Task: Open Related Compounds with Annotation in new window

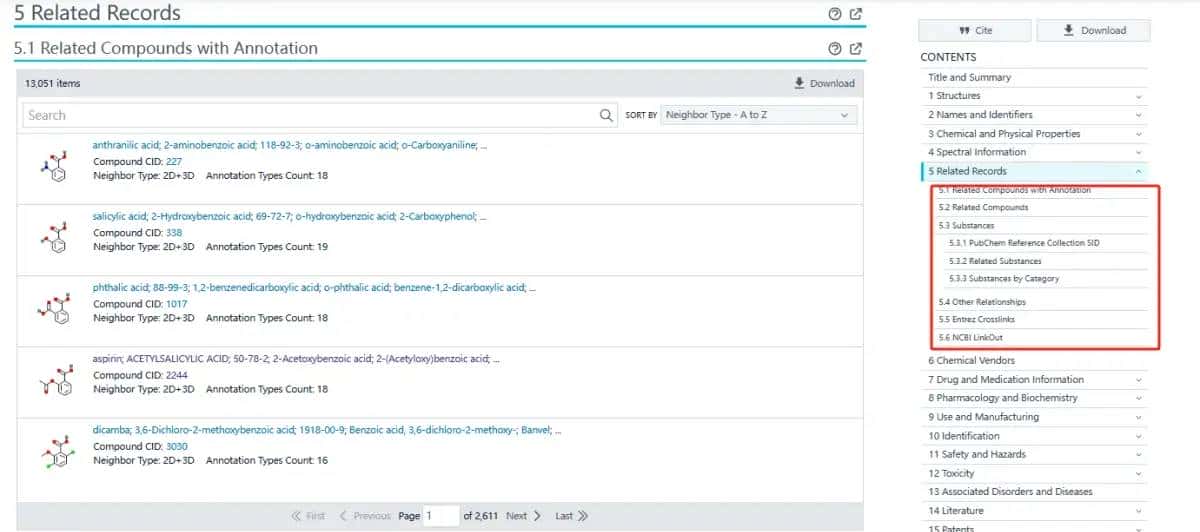Action: 856,49
